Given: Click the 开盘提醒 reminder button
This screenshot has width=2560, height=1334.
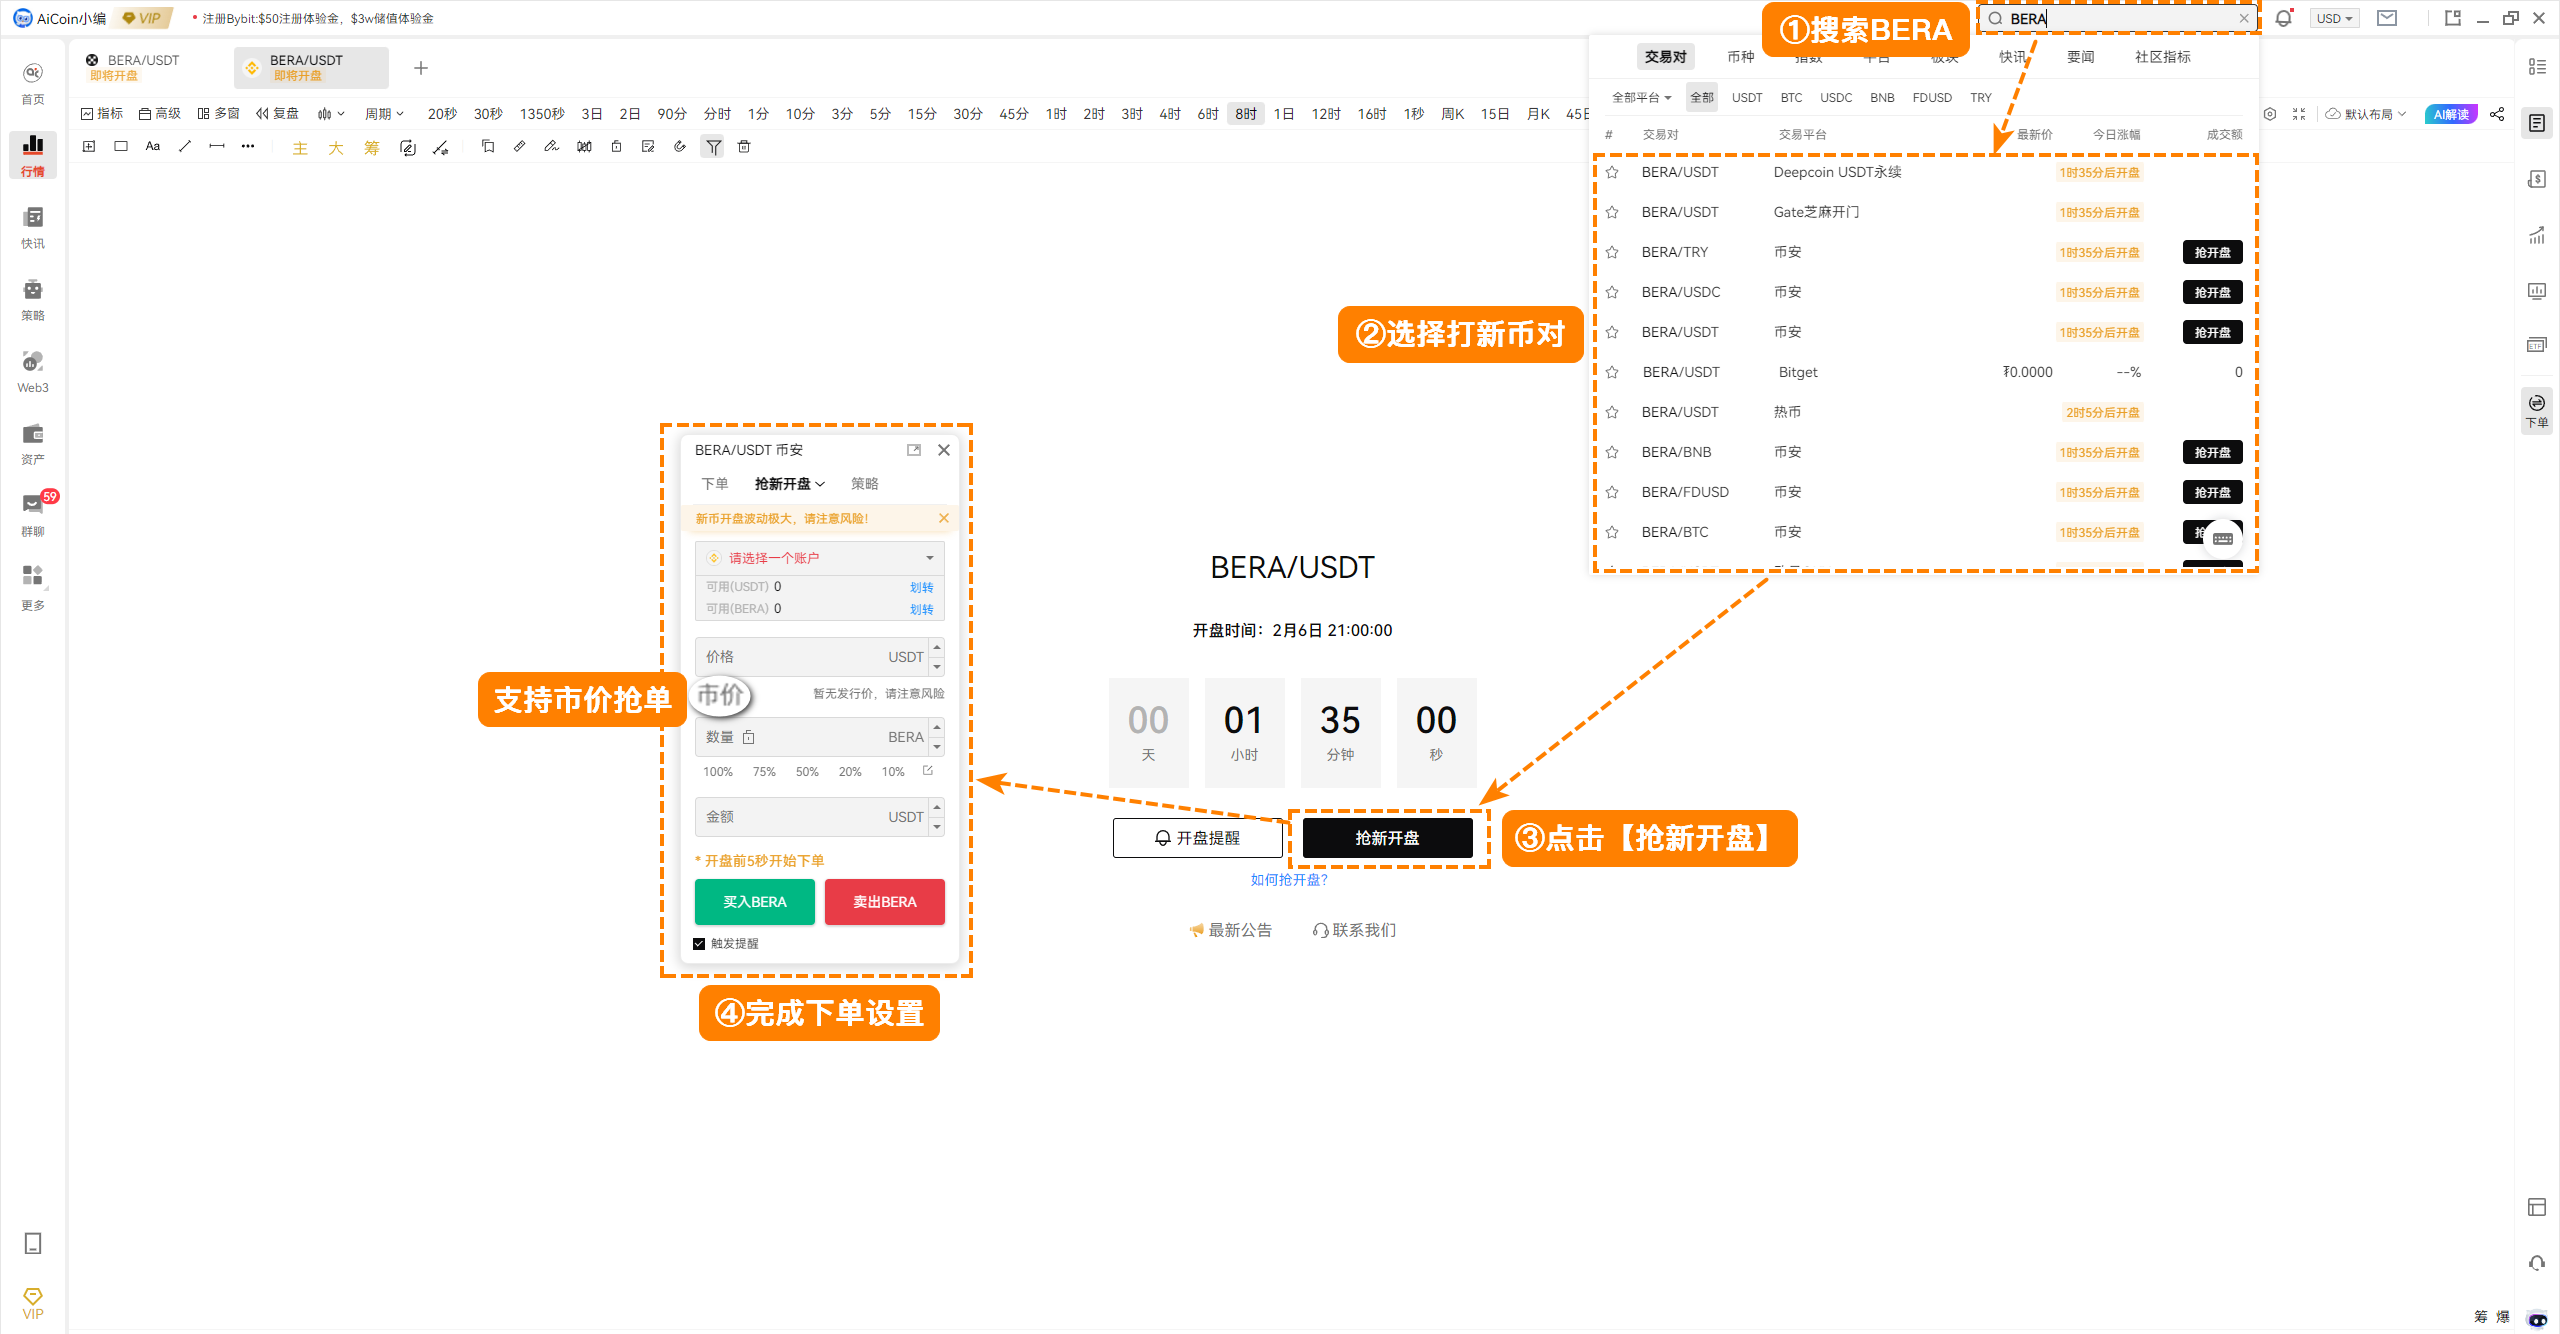Looking at the screenshot, I should pos(1197,838).
